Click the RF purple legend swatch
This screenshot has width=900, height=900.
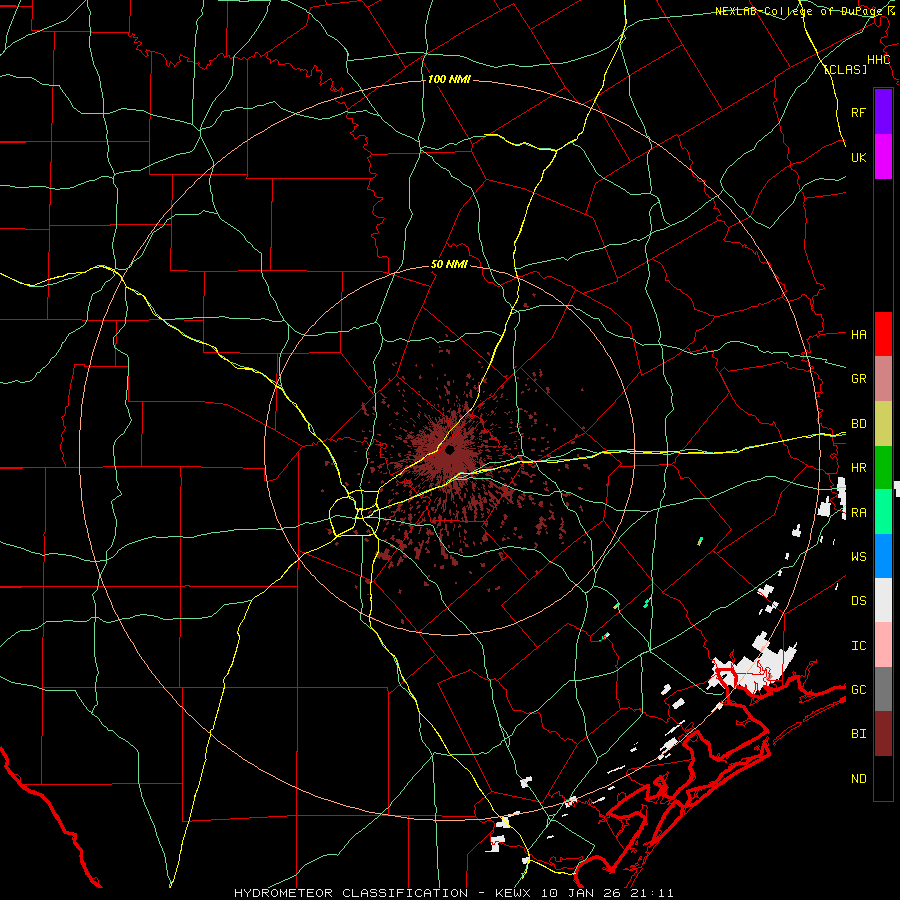coord(883,112)
